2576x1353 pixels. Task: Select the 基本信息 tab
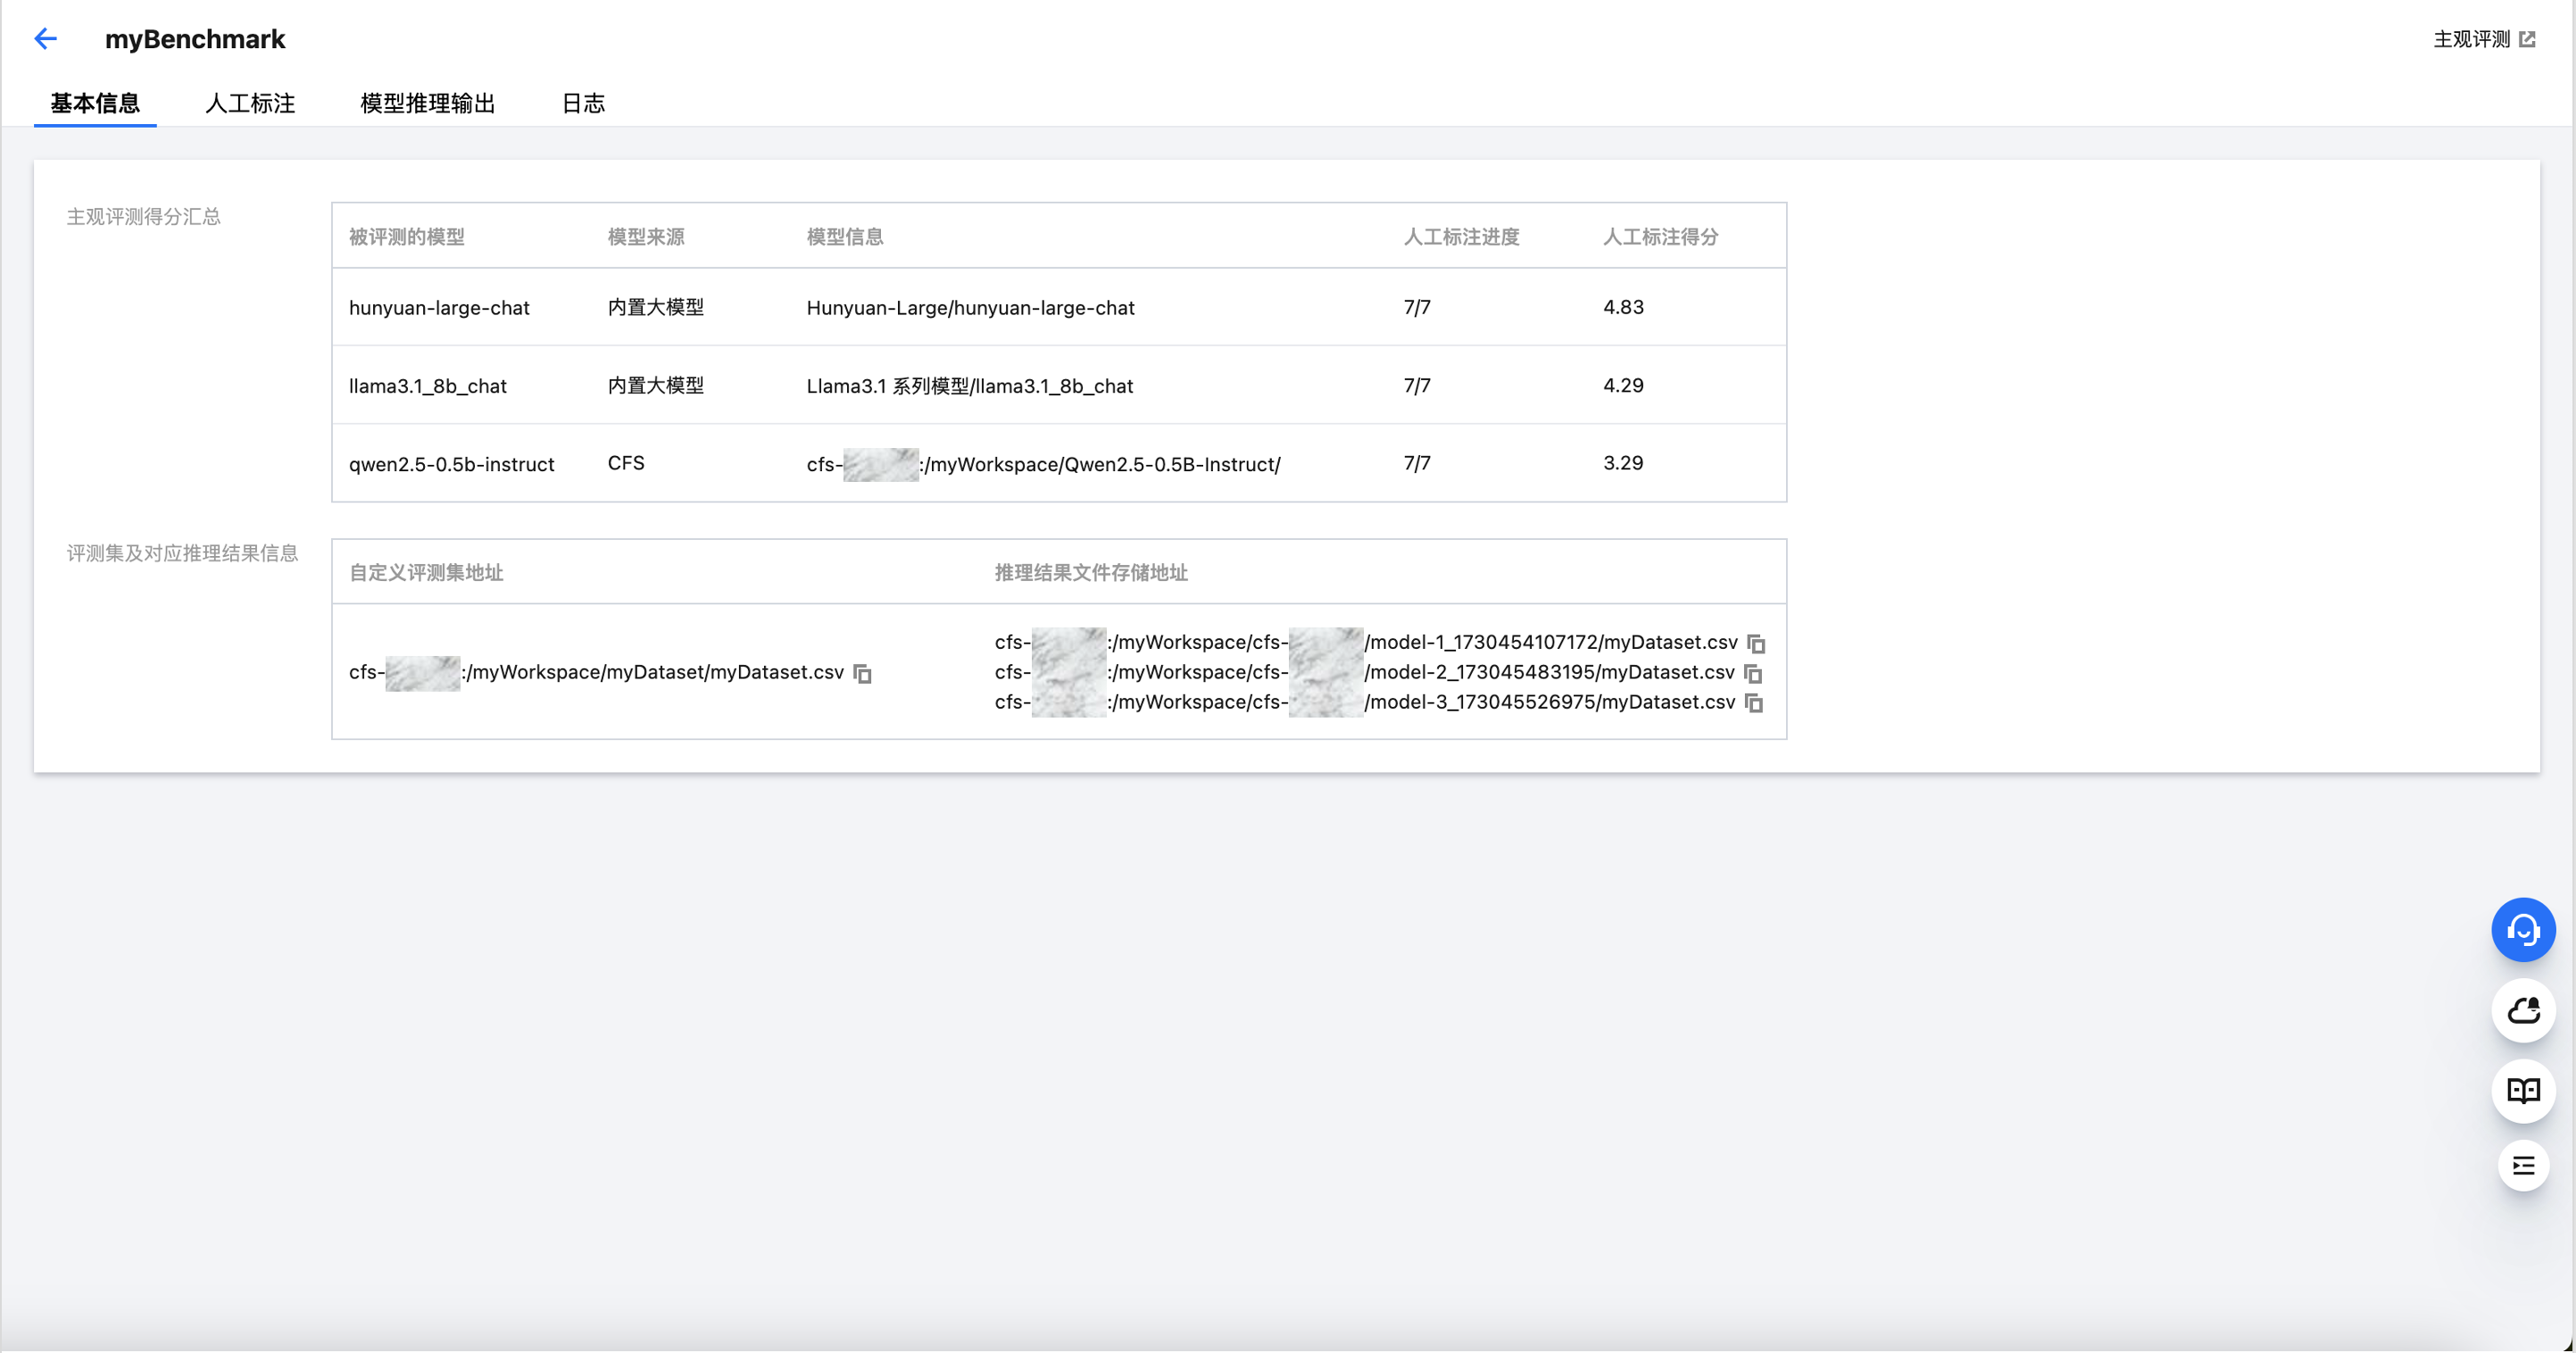pos(95,103)
